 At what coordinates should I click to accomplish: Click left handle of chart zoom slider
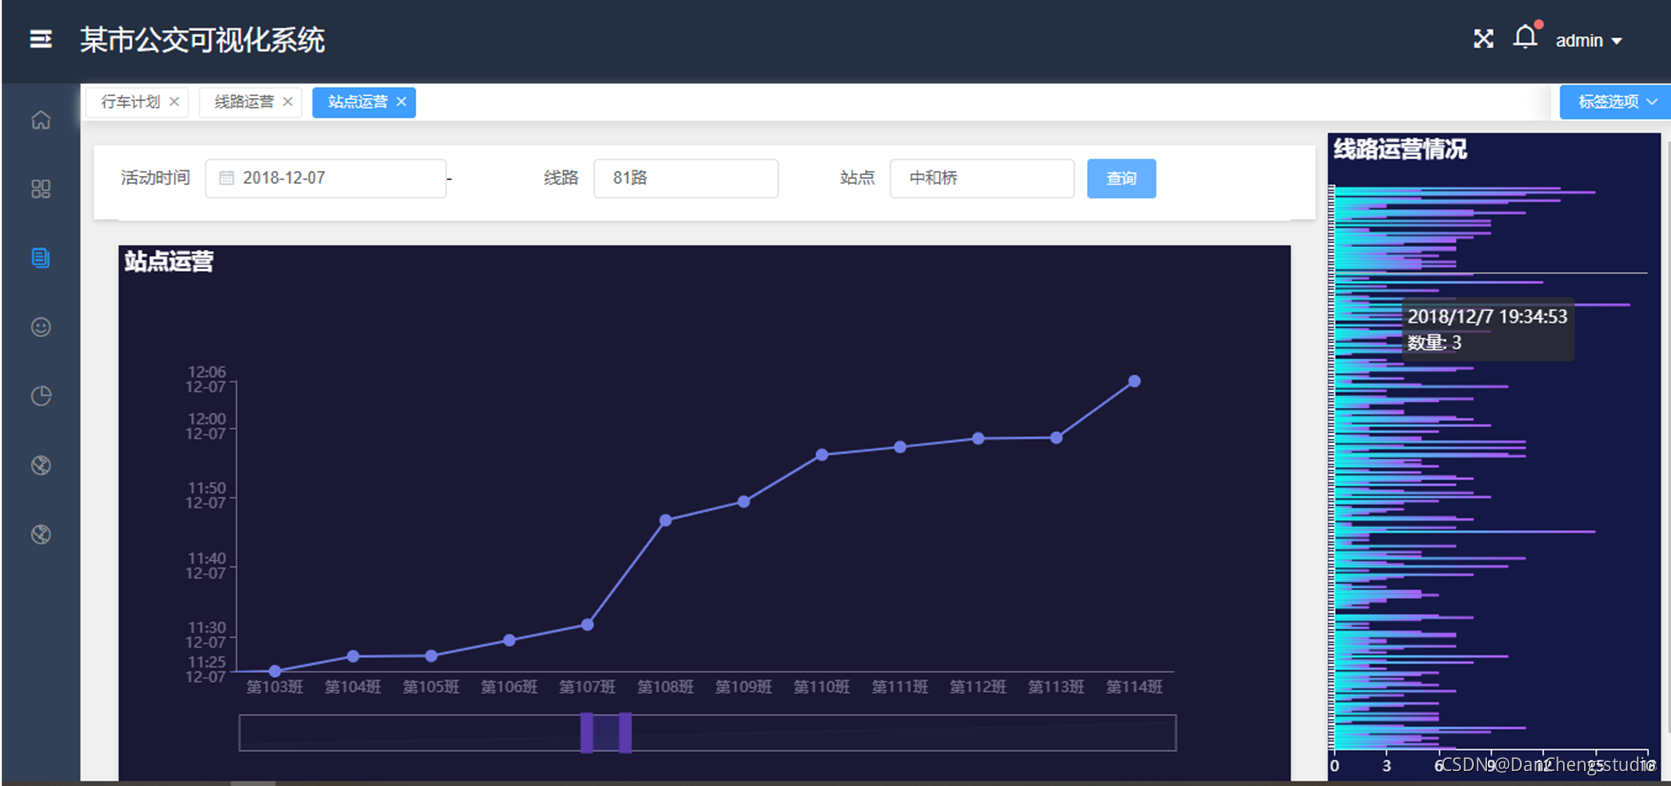(587, 733)
